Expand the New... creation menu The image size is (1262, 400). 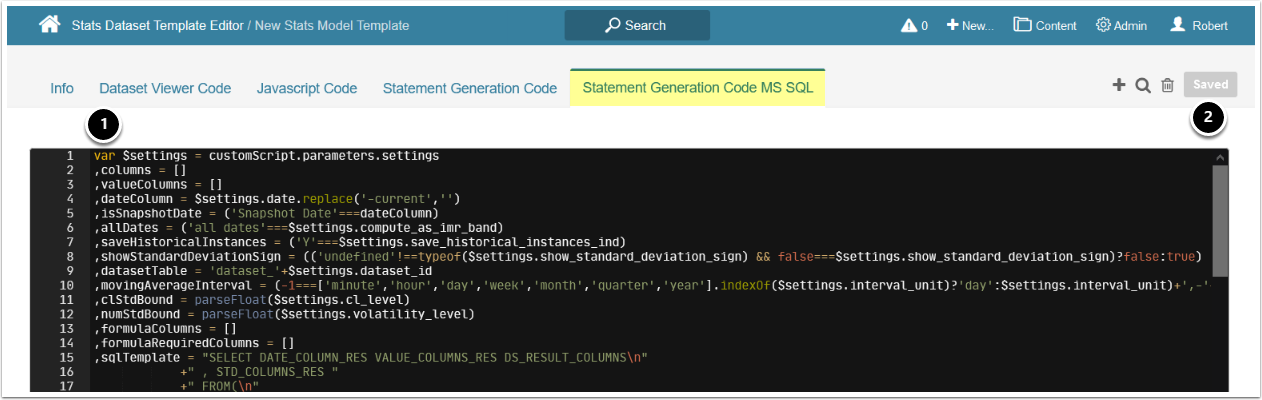969,25
